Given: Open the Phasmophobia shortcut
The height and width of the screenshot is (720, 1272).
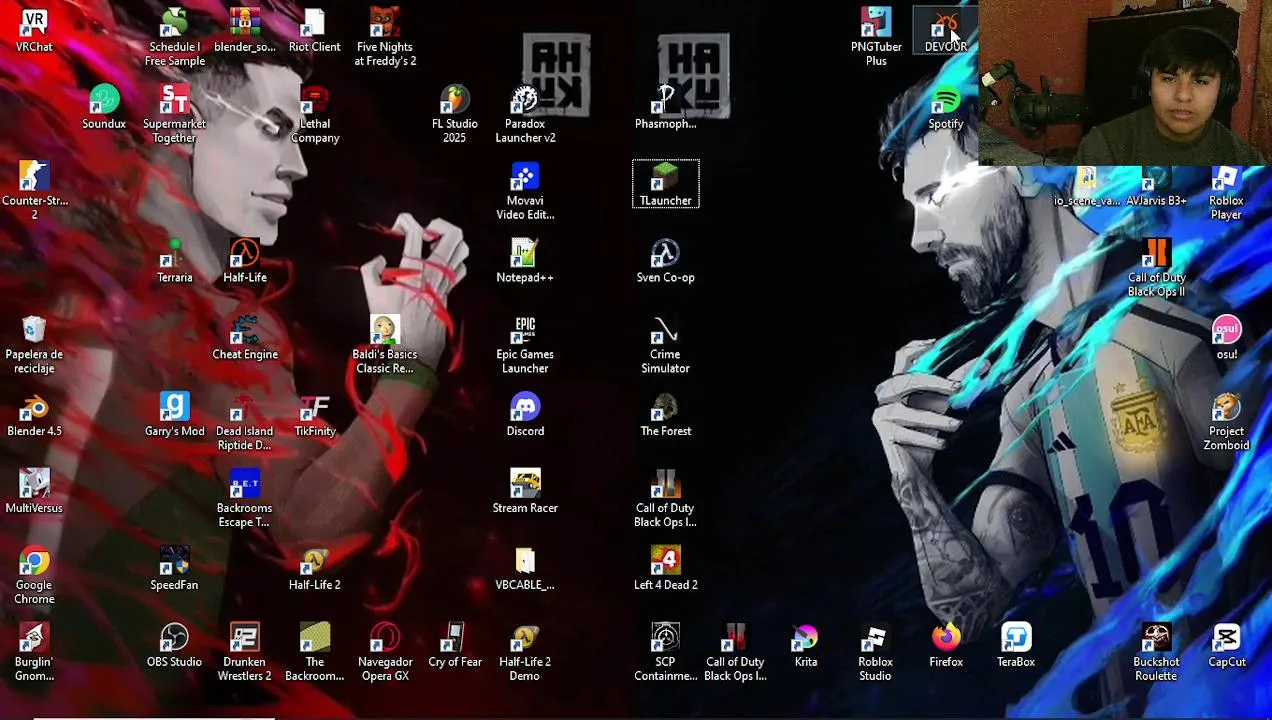Looking at the screenshot, I should pyautogui.click(x=666, y=108).
